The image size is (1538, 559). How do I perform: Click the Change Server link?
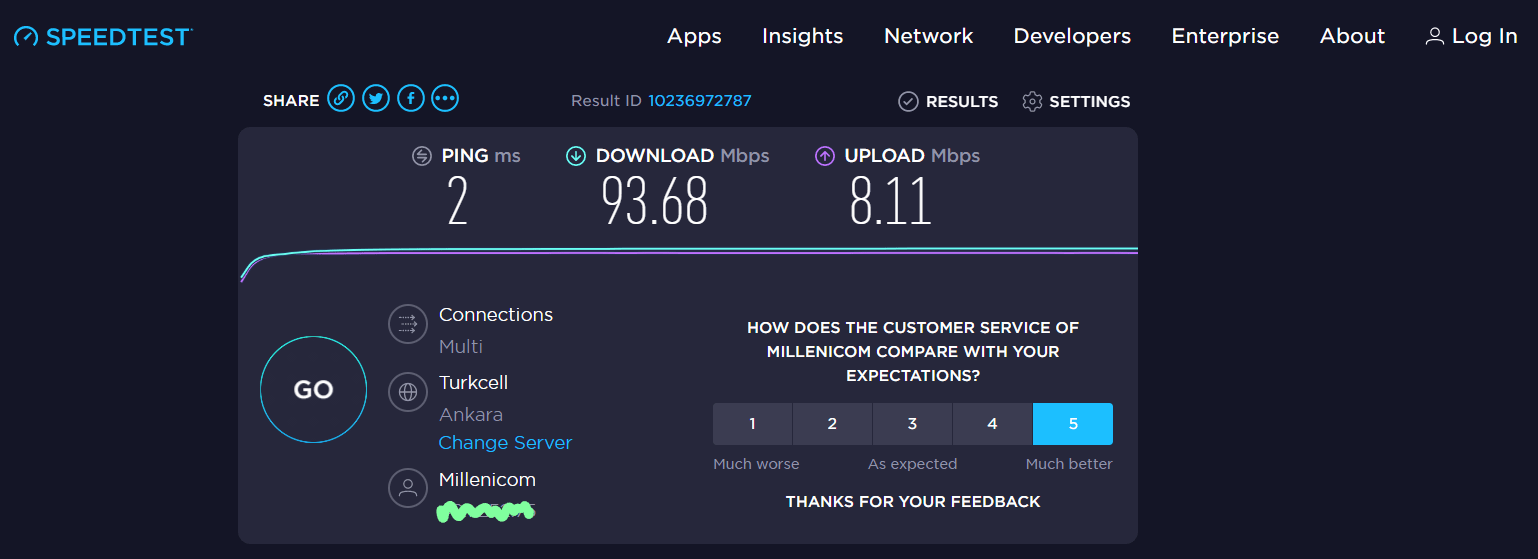505,442
